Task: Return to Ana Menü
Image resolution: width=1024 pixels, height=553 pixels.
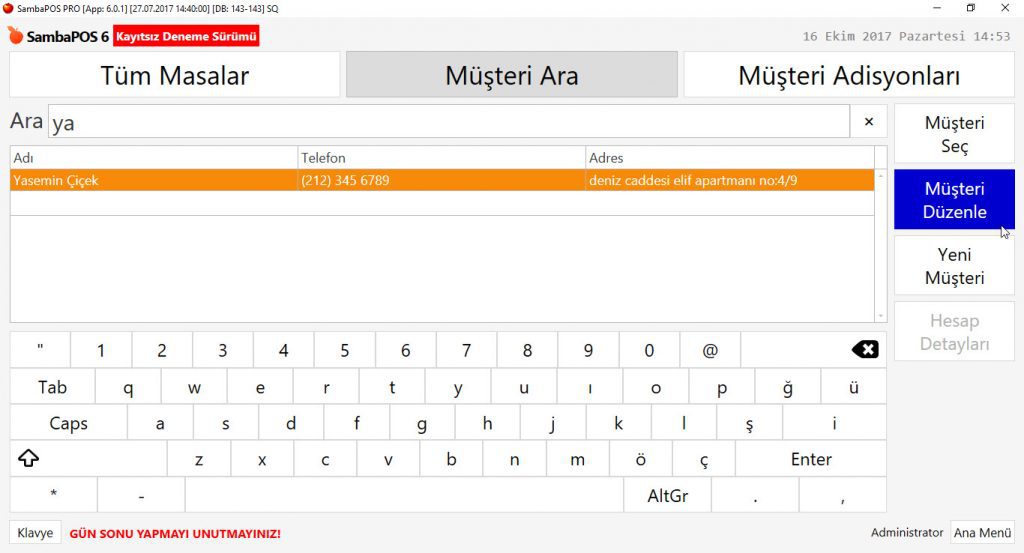Action: coord(981,533)
